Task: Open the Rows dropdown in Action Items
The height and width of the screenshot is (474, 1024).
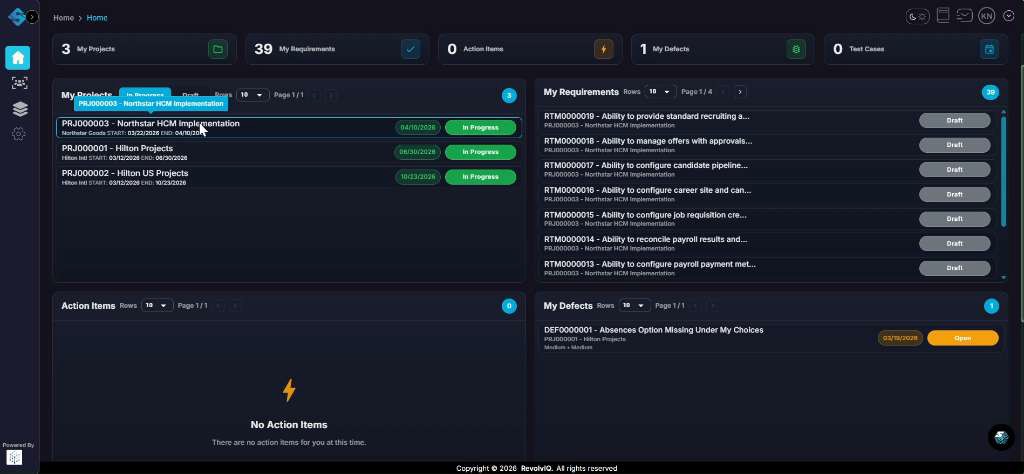Action: click(157, 306)
